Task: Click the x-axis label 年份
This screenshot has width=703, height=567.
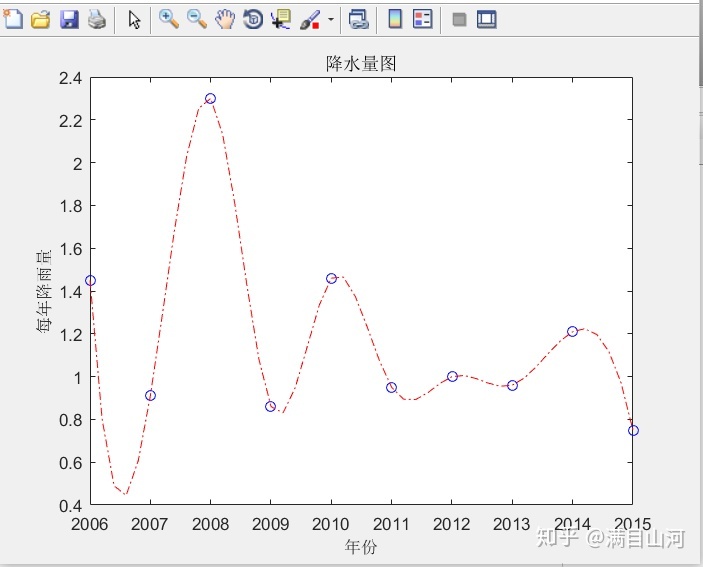Action: pos(361,546)
